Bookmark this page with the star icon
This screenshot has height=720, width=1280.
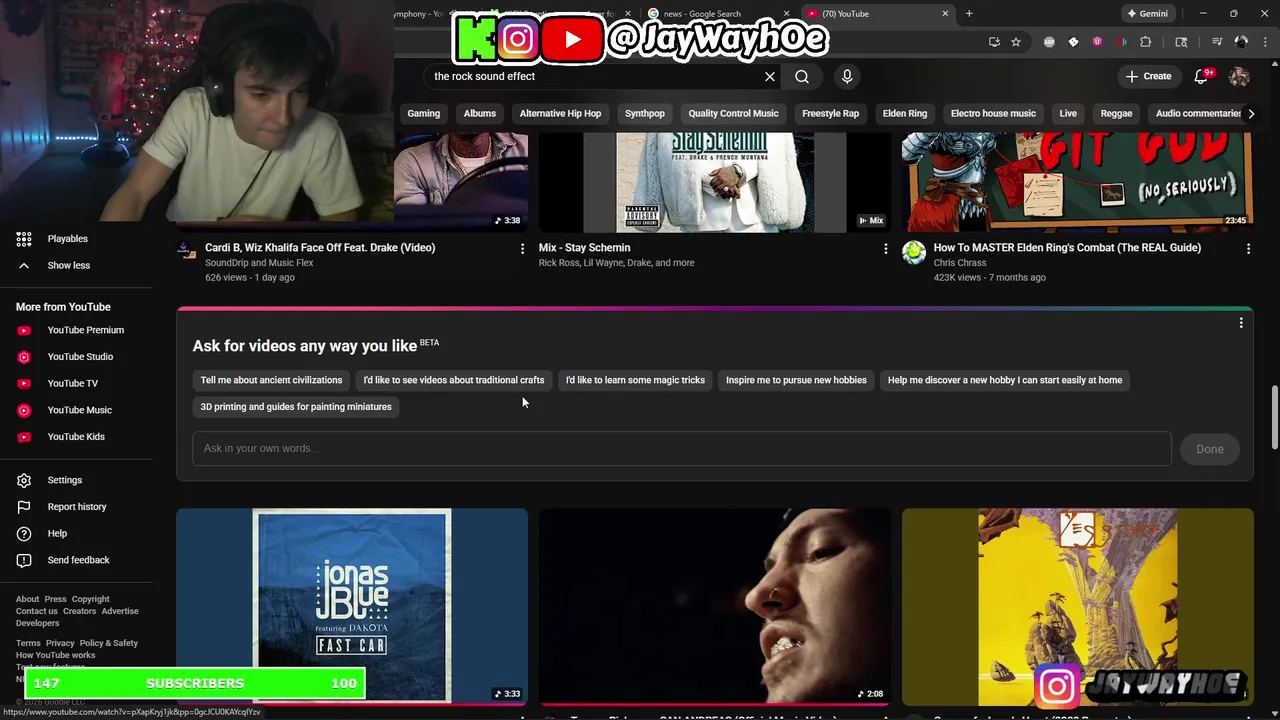point(1016,42)
